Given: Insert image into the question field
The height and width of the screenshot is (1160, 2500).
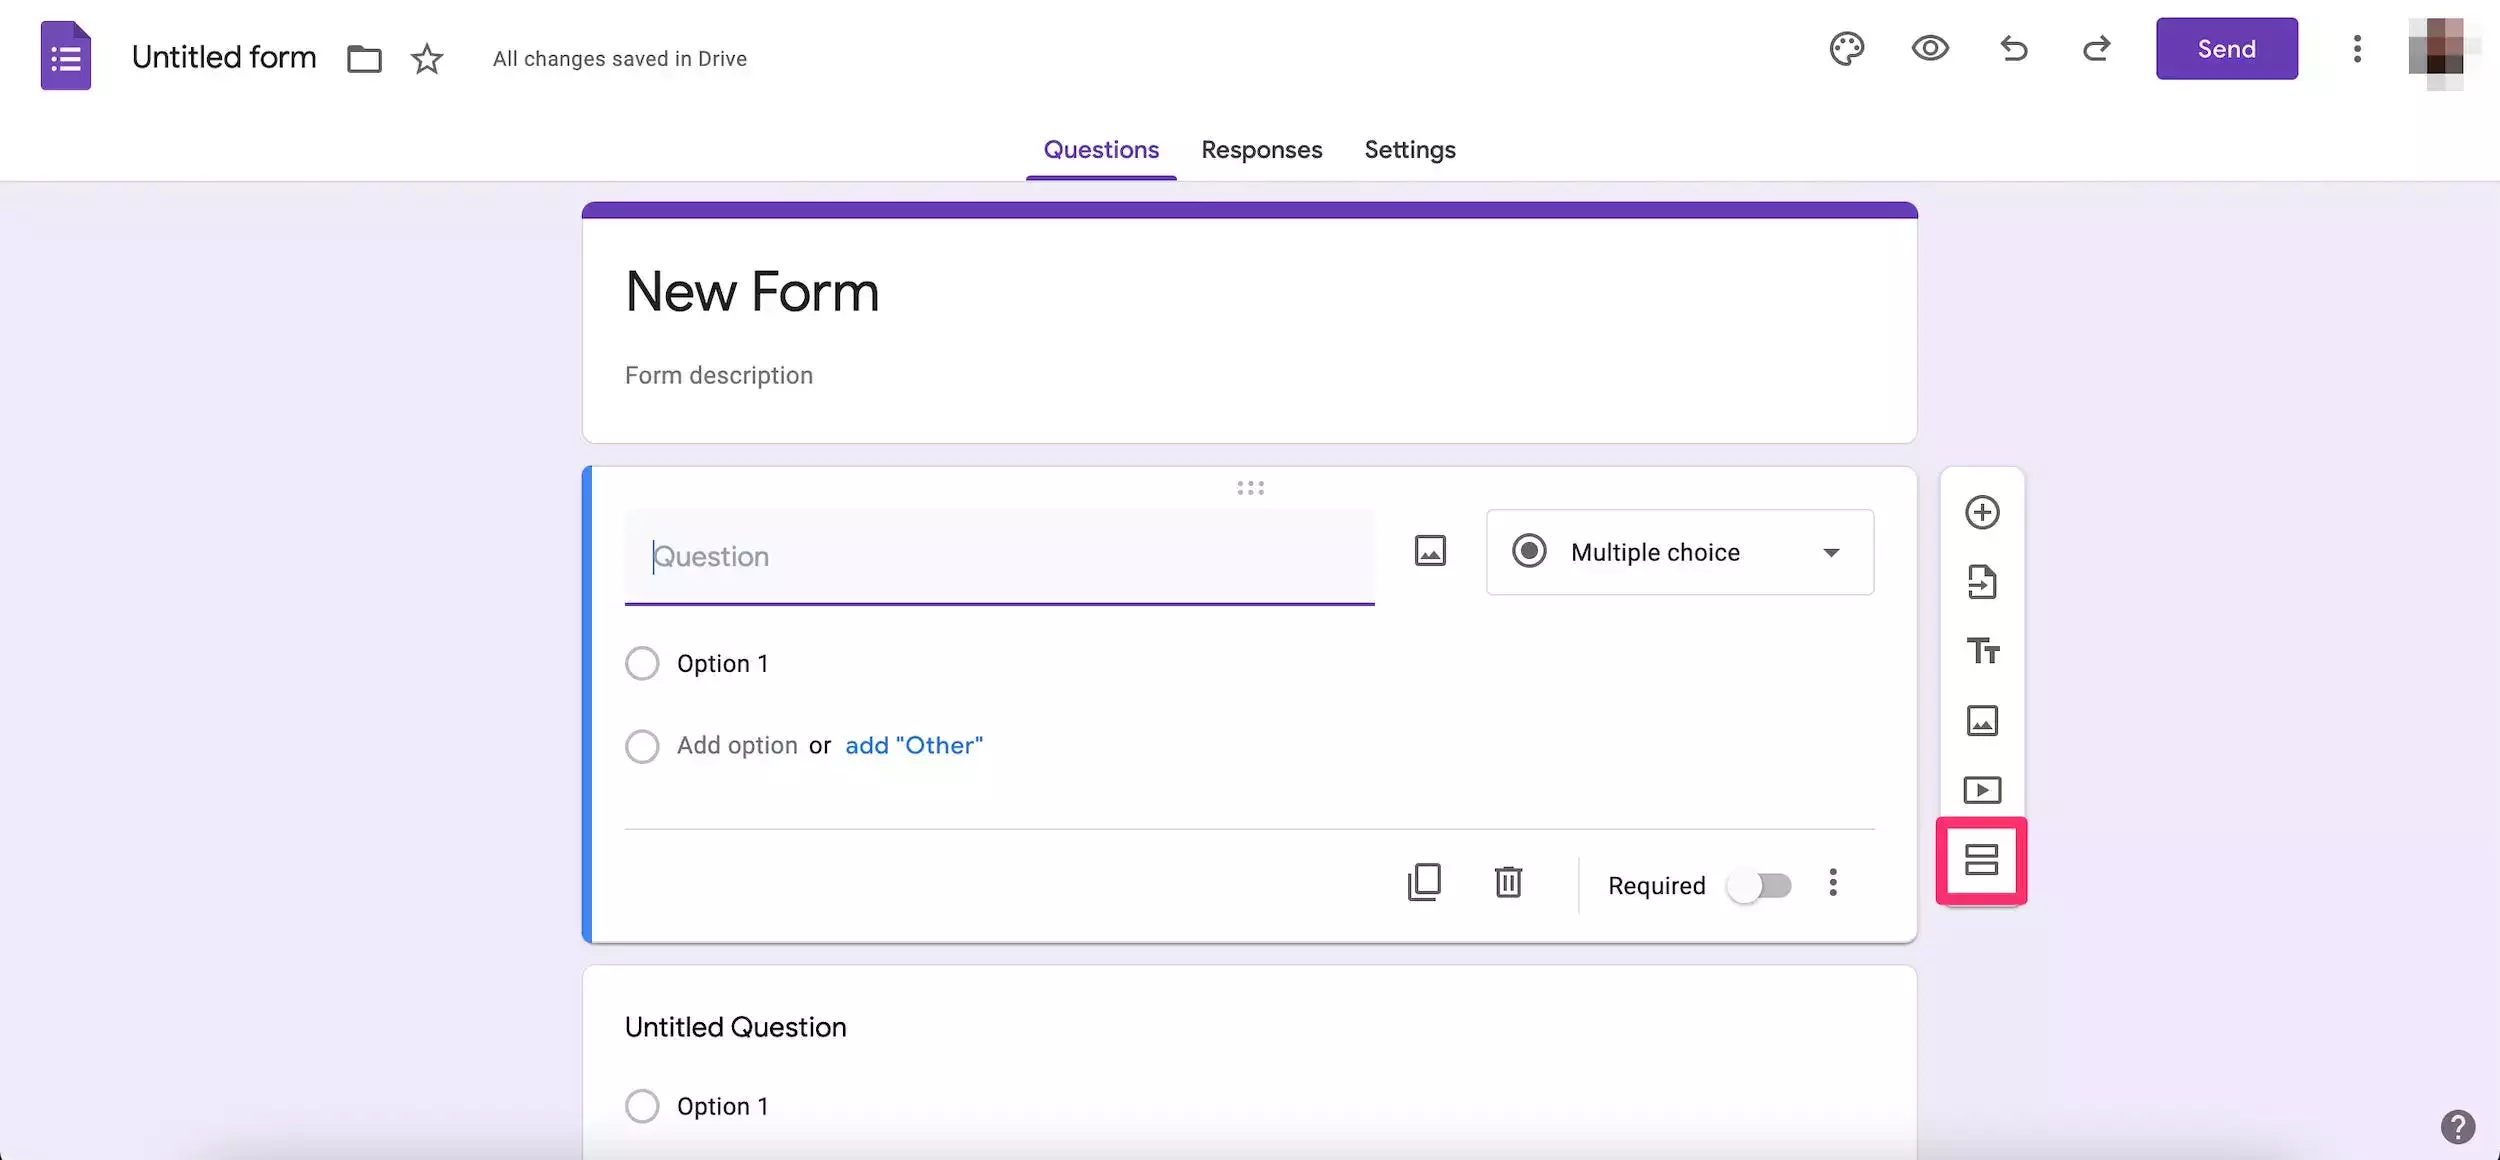Looking at the screenshot, I should [1430, 551].
